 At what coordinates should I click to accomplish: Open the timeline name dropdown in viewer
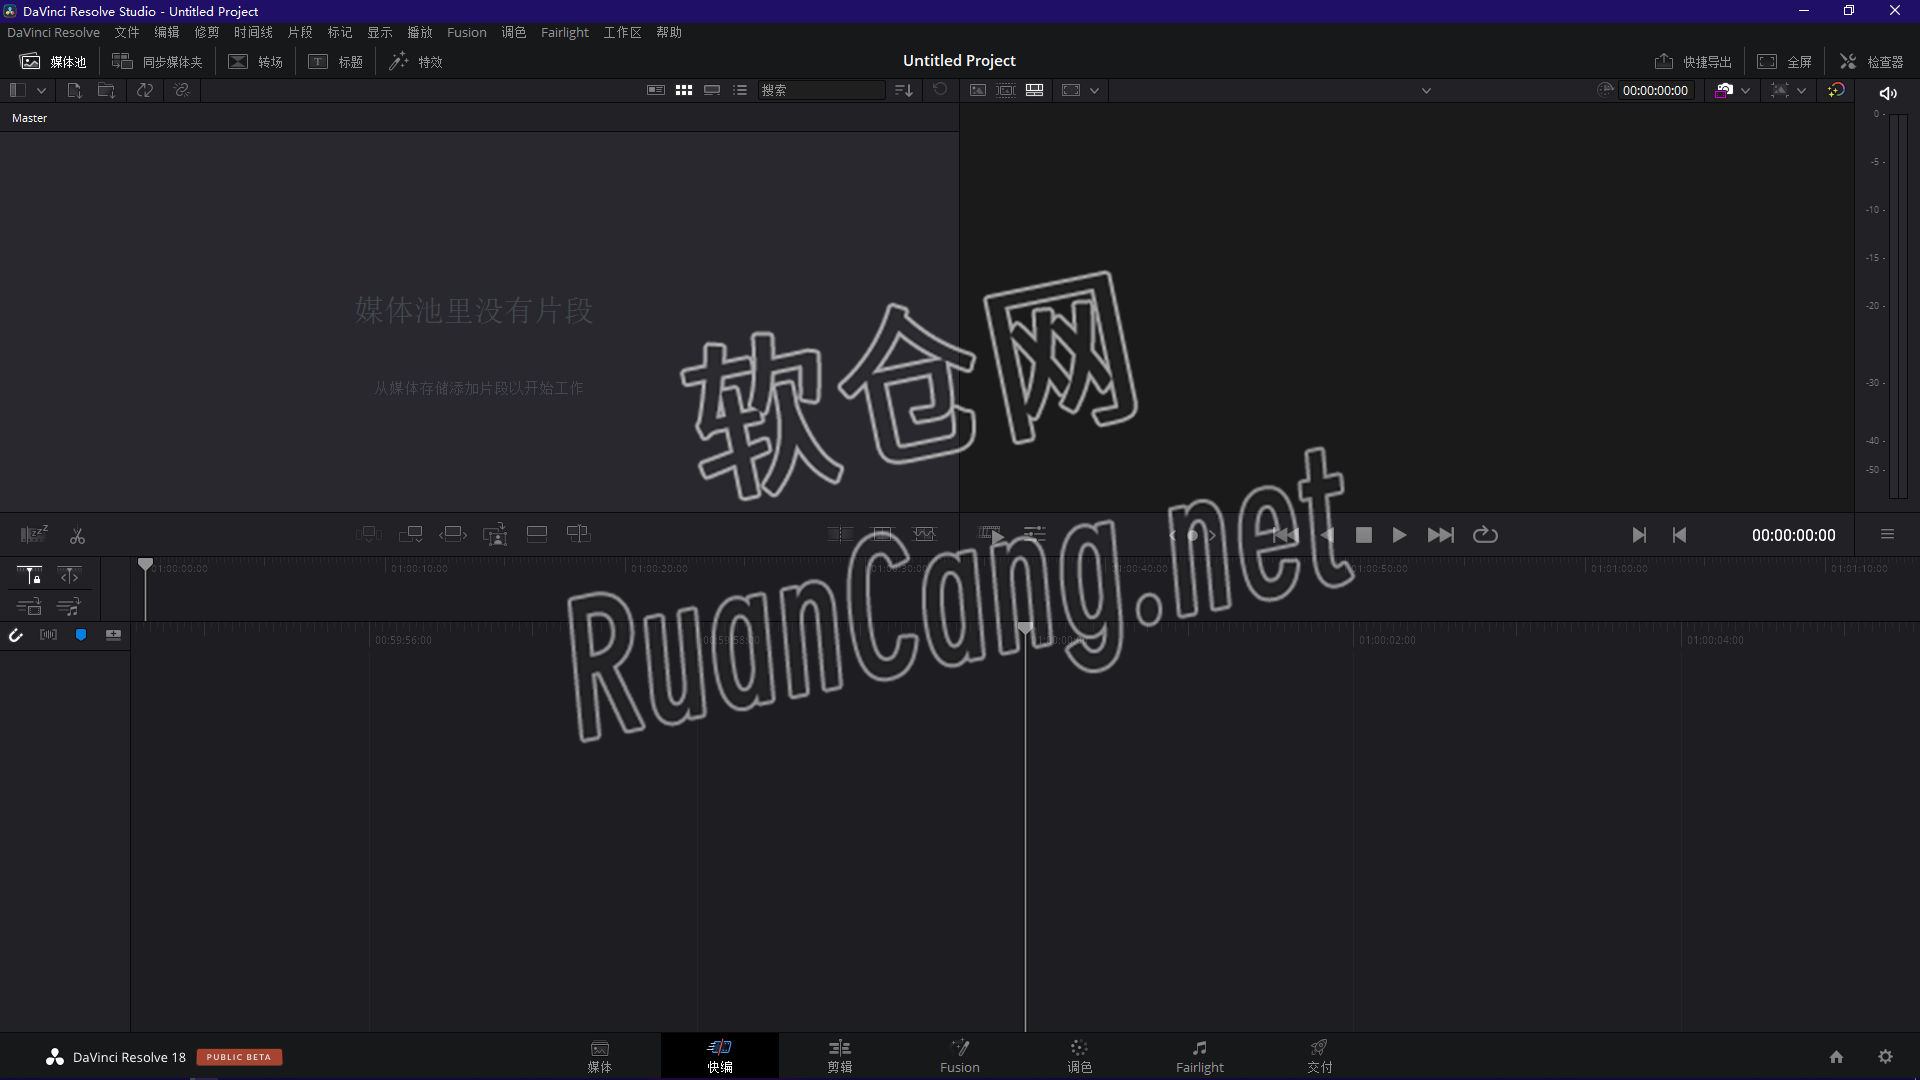coord(1427,91)
